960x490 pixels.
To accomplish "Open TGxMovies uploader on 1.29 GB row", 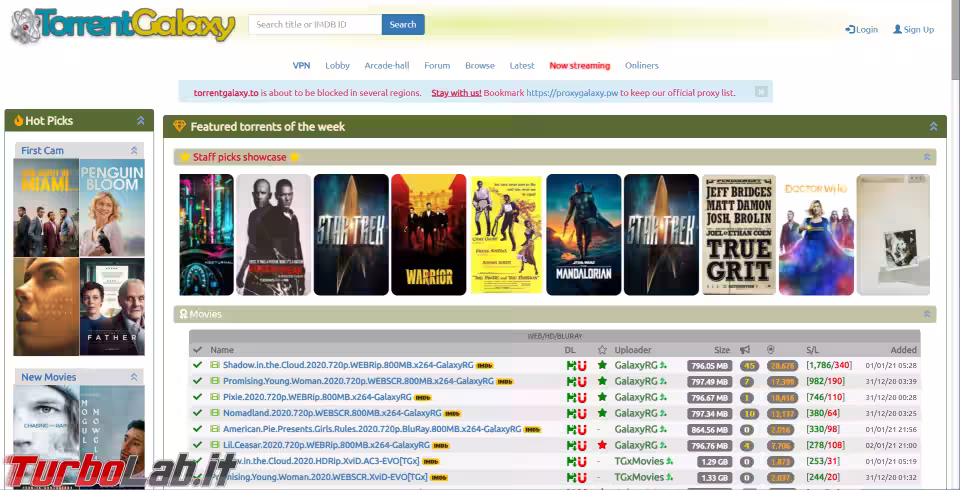I will click(639, 461).
